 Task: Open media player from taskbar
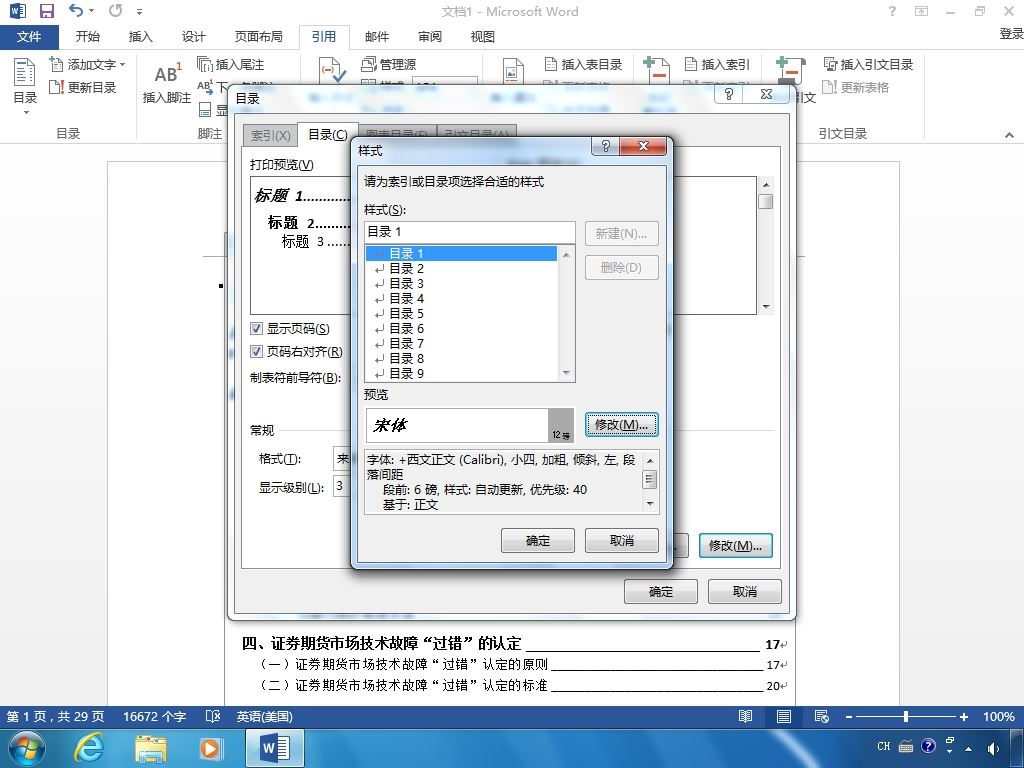click(210, 748)
